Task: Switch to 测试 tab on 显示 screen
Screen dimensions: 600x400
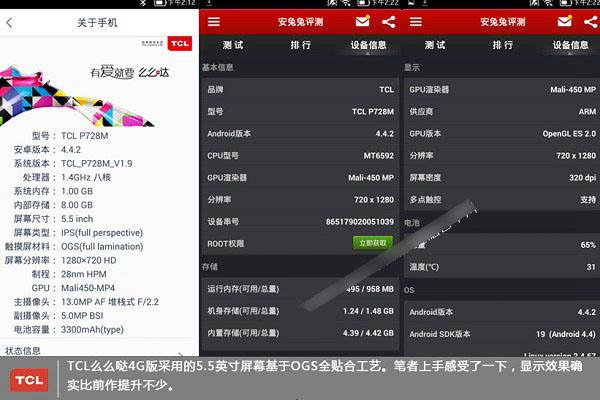Action: coord(435,45)
